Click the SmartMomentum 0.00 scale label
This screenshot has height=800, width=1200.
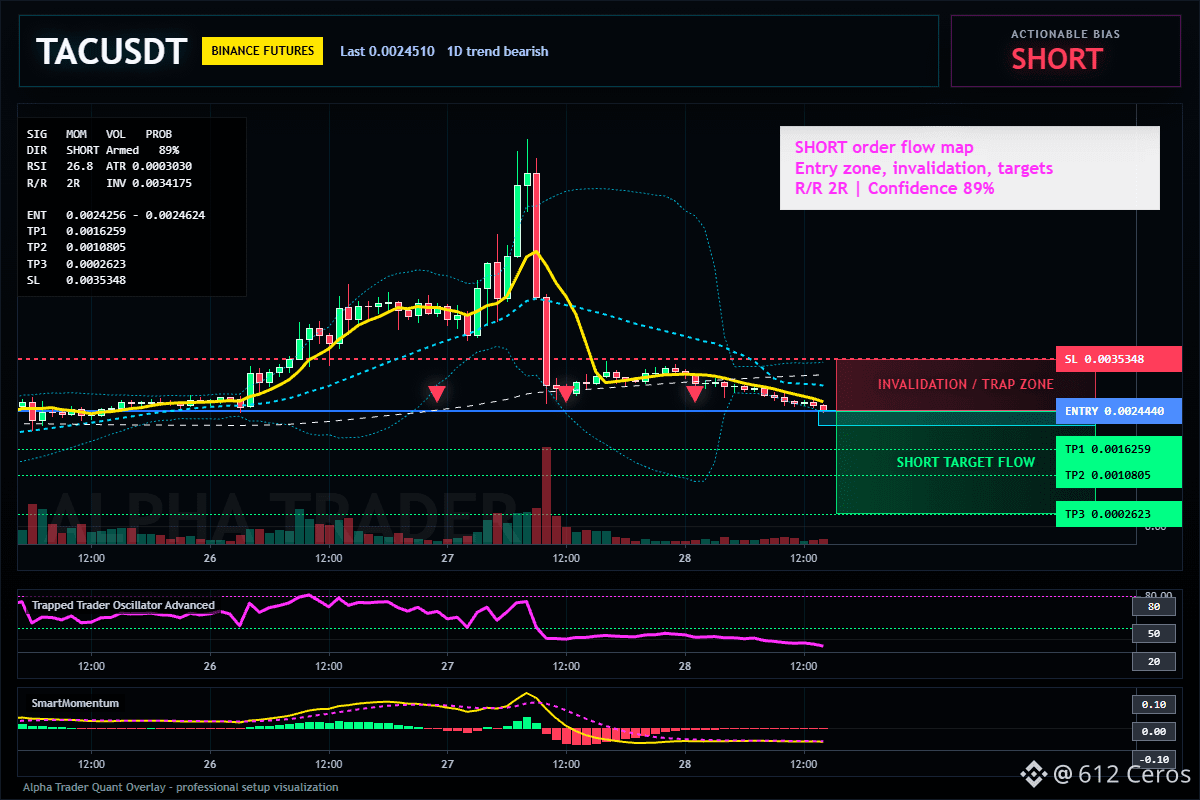coord(1153,731)
